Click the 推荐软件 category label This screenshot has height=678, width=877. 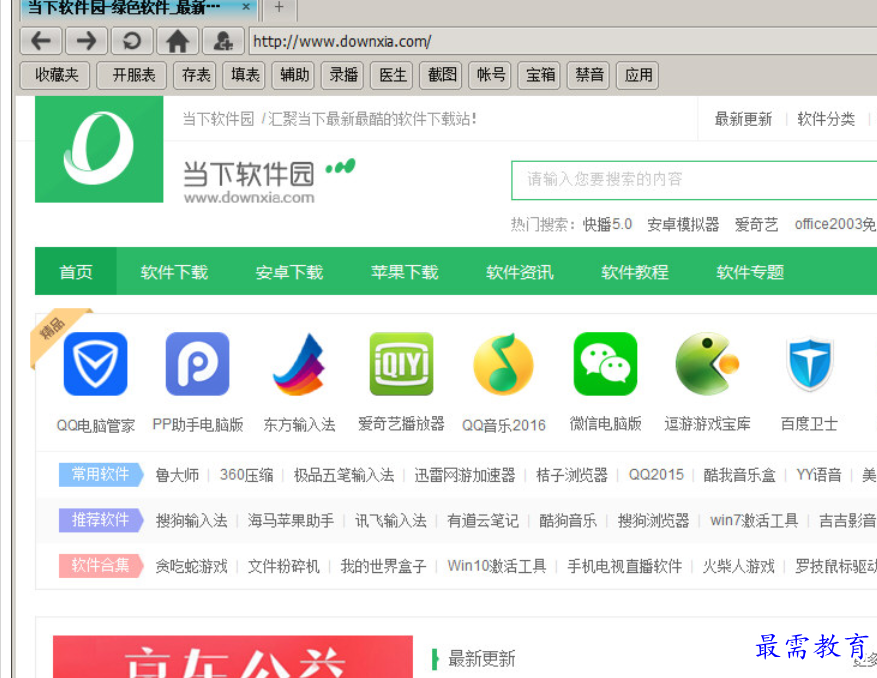point(101,520)
